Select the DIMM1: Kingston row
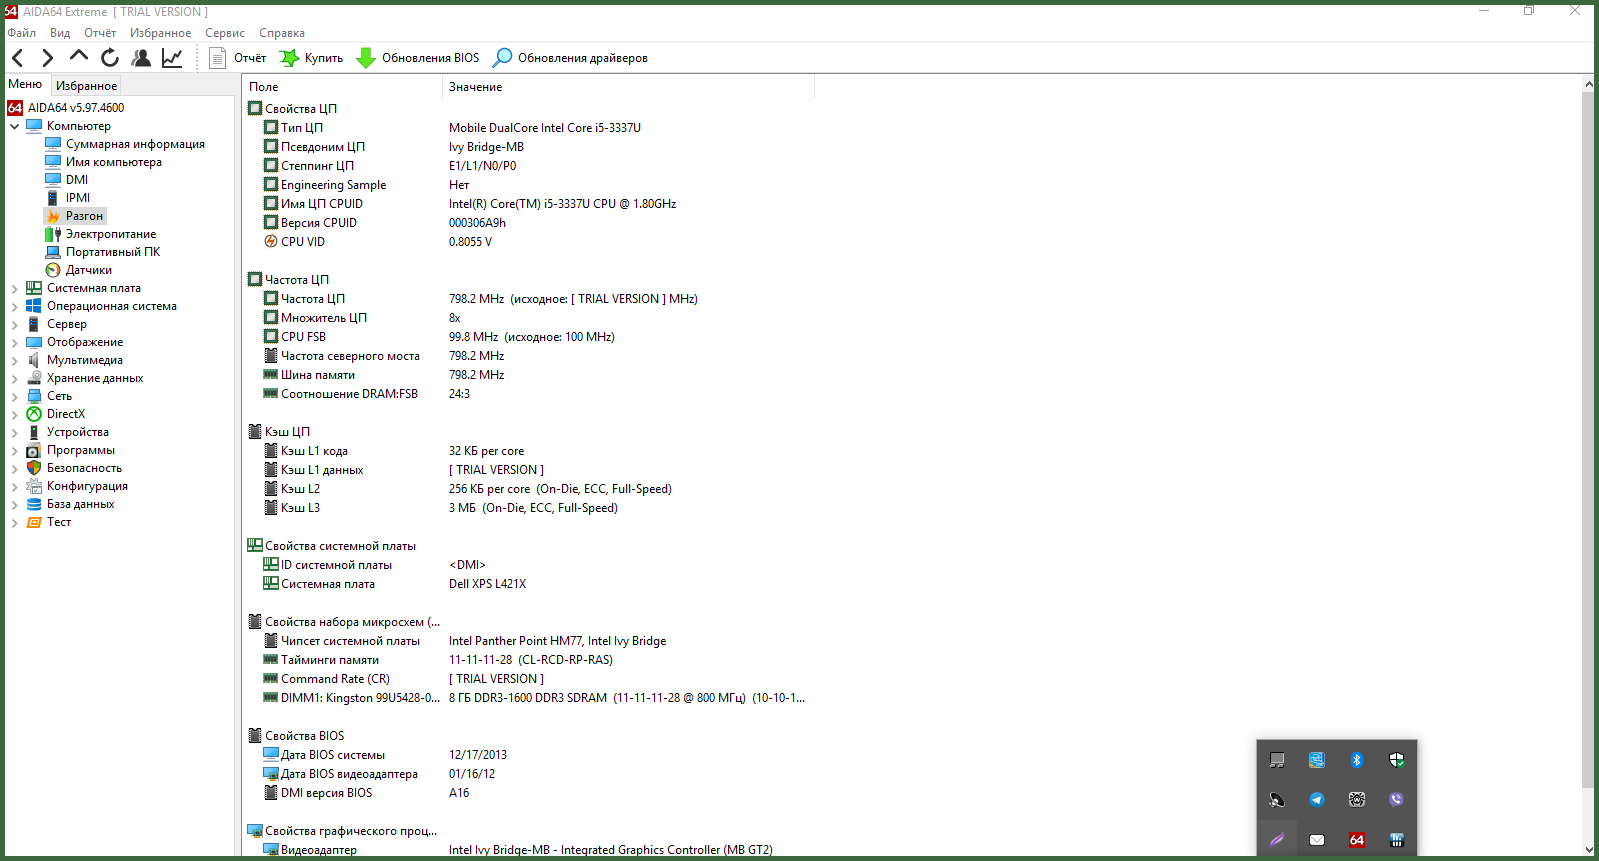Viewport: 1599px width, 861px height. [528, 698]
